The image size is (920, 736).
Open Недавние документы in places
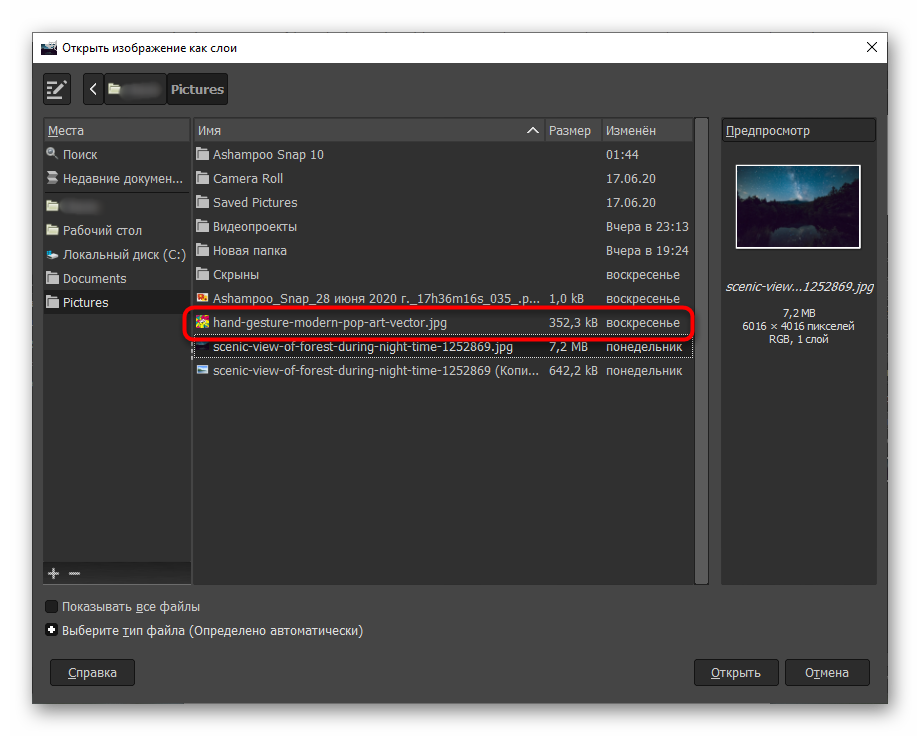click(117, 178)
